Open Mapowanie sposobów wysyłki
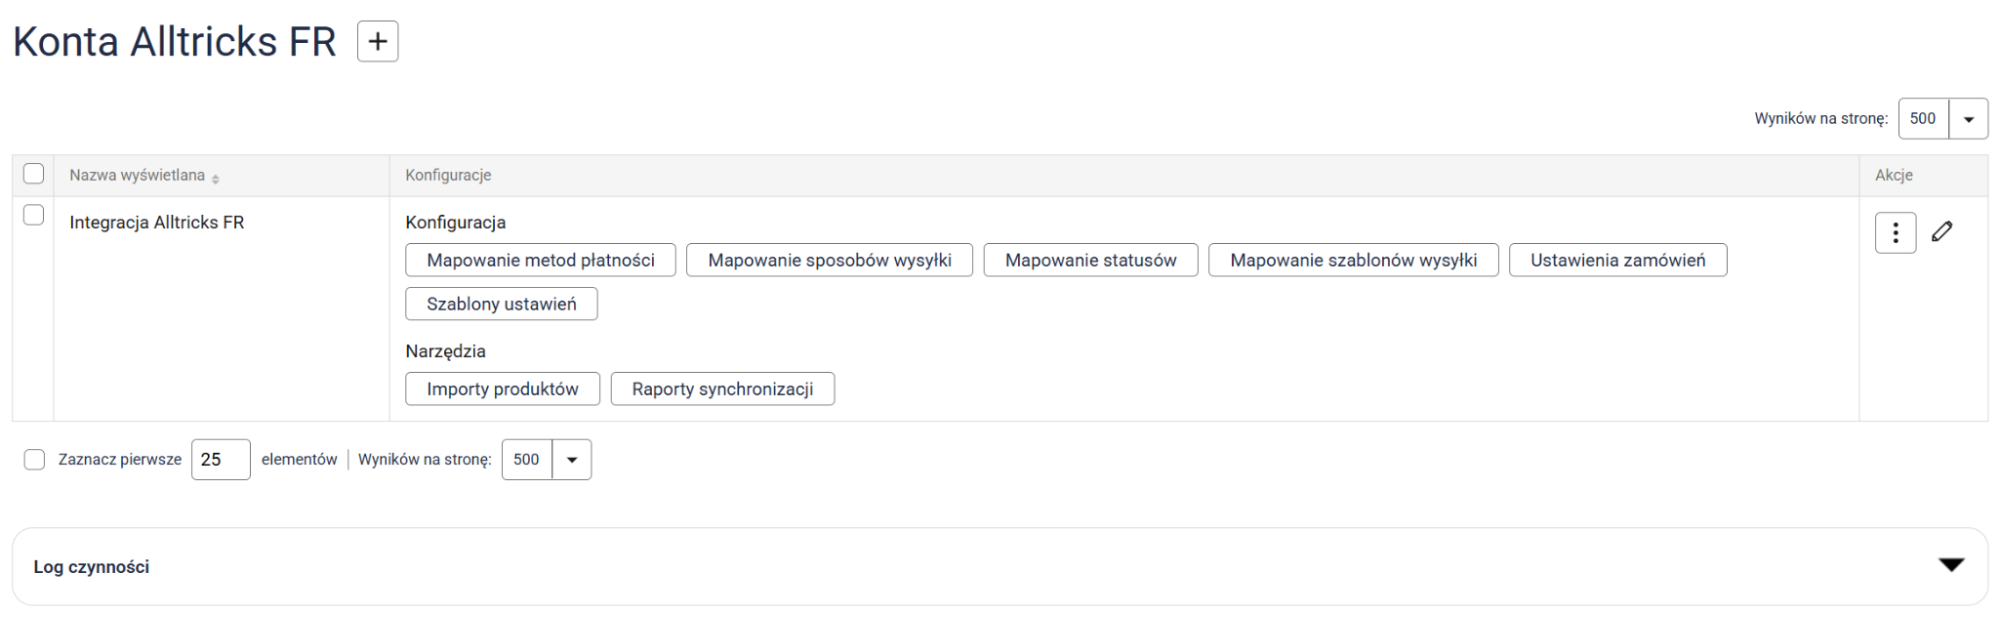Viewport: 1999px width, 619px height. pyautogui.click(x=829, y=260)
